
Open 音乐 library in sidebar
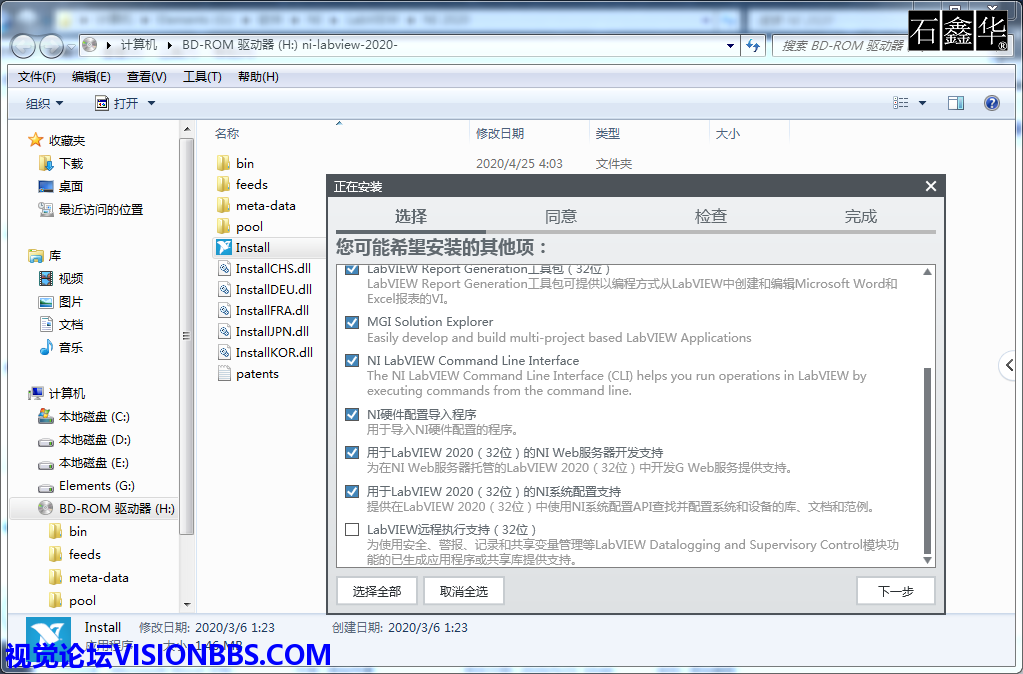(x=70, y=348)
